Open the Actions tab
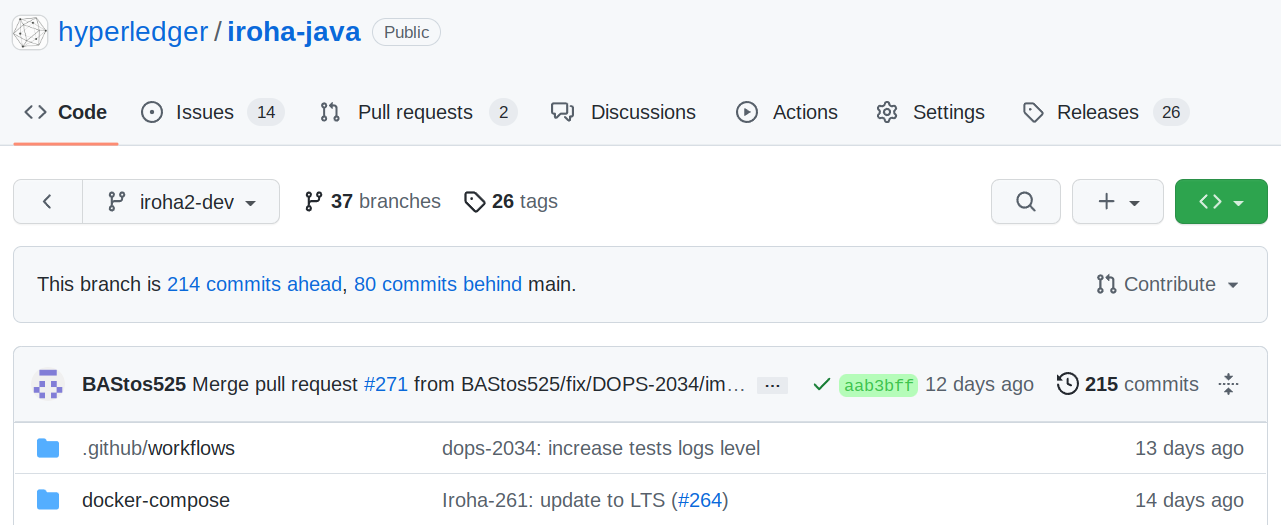The width and height of the screenshot is (1281, 525). click(x=787, y=112)
